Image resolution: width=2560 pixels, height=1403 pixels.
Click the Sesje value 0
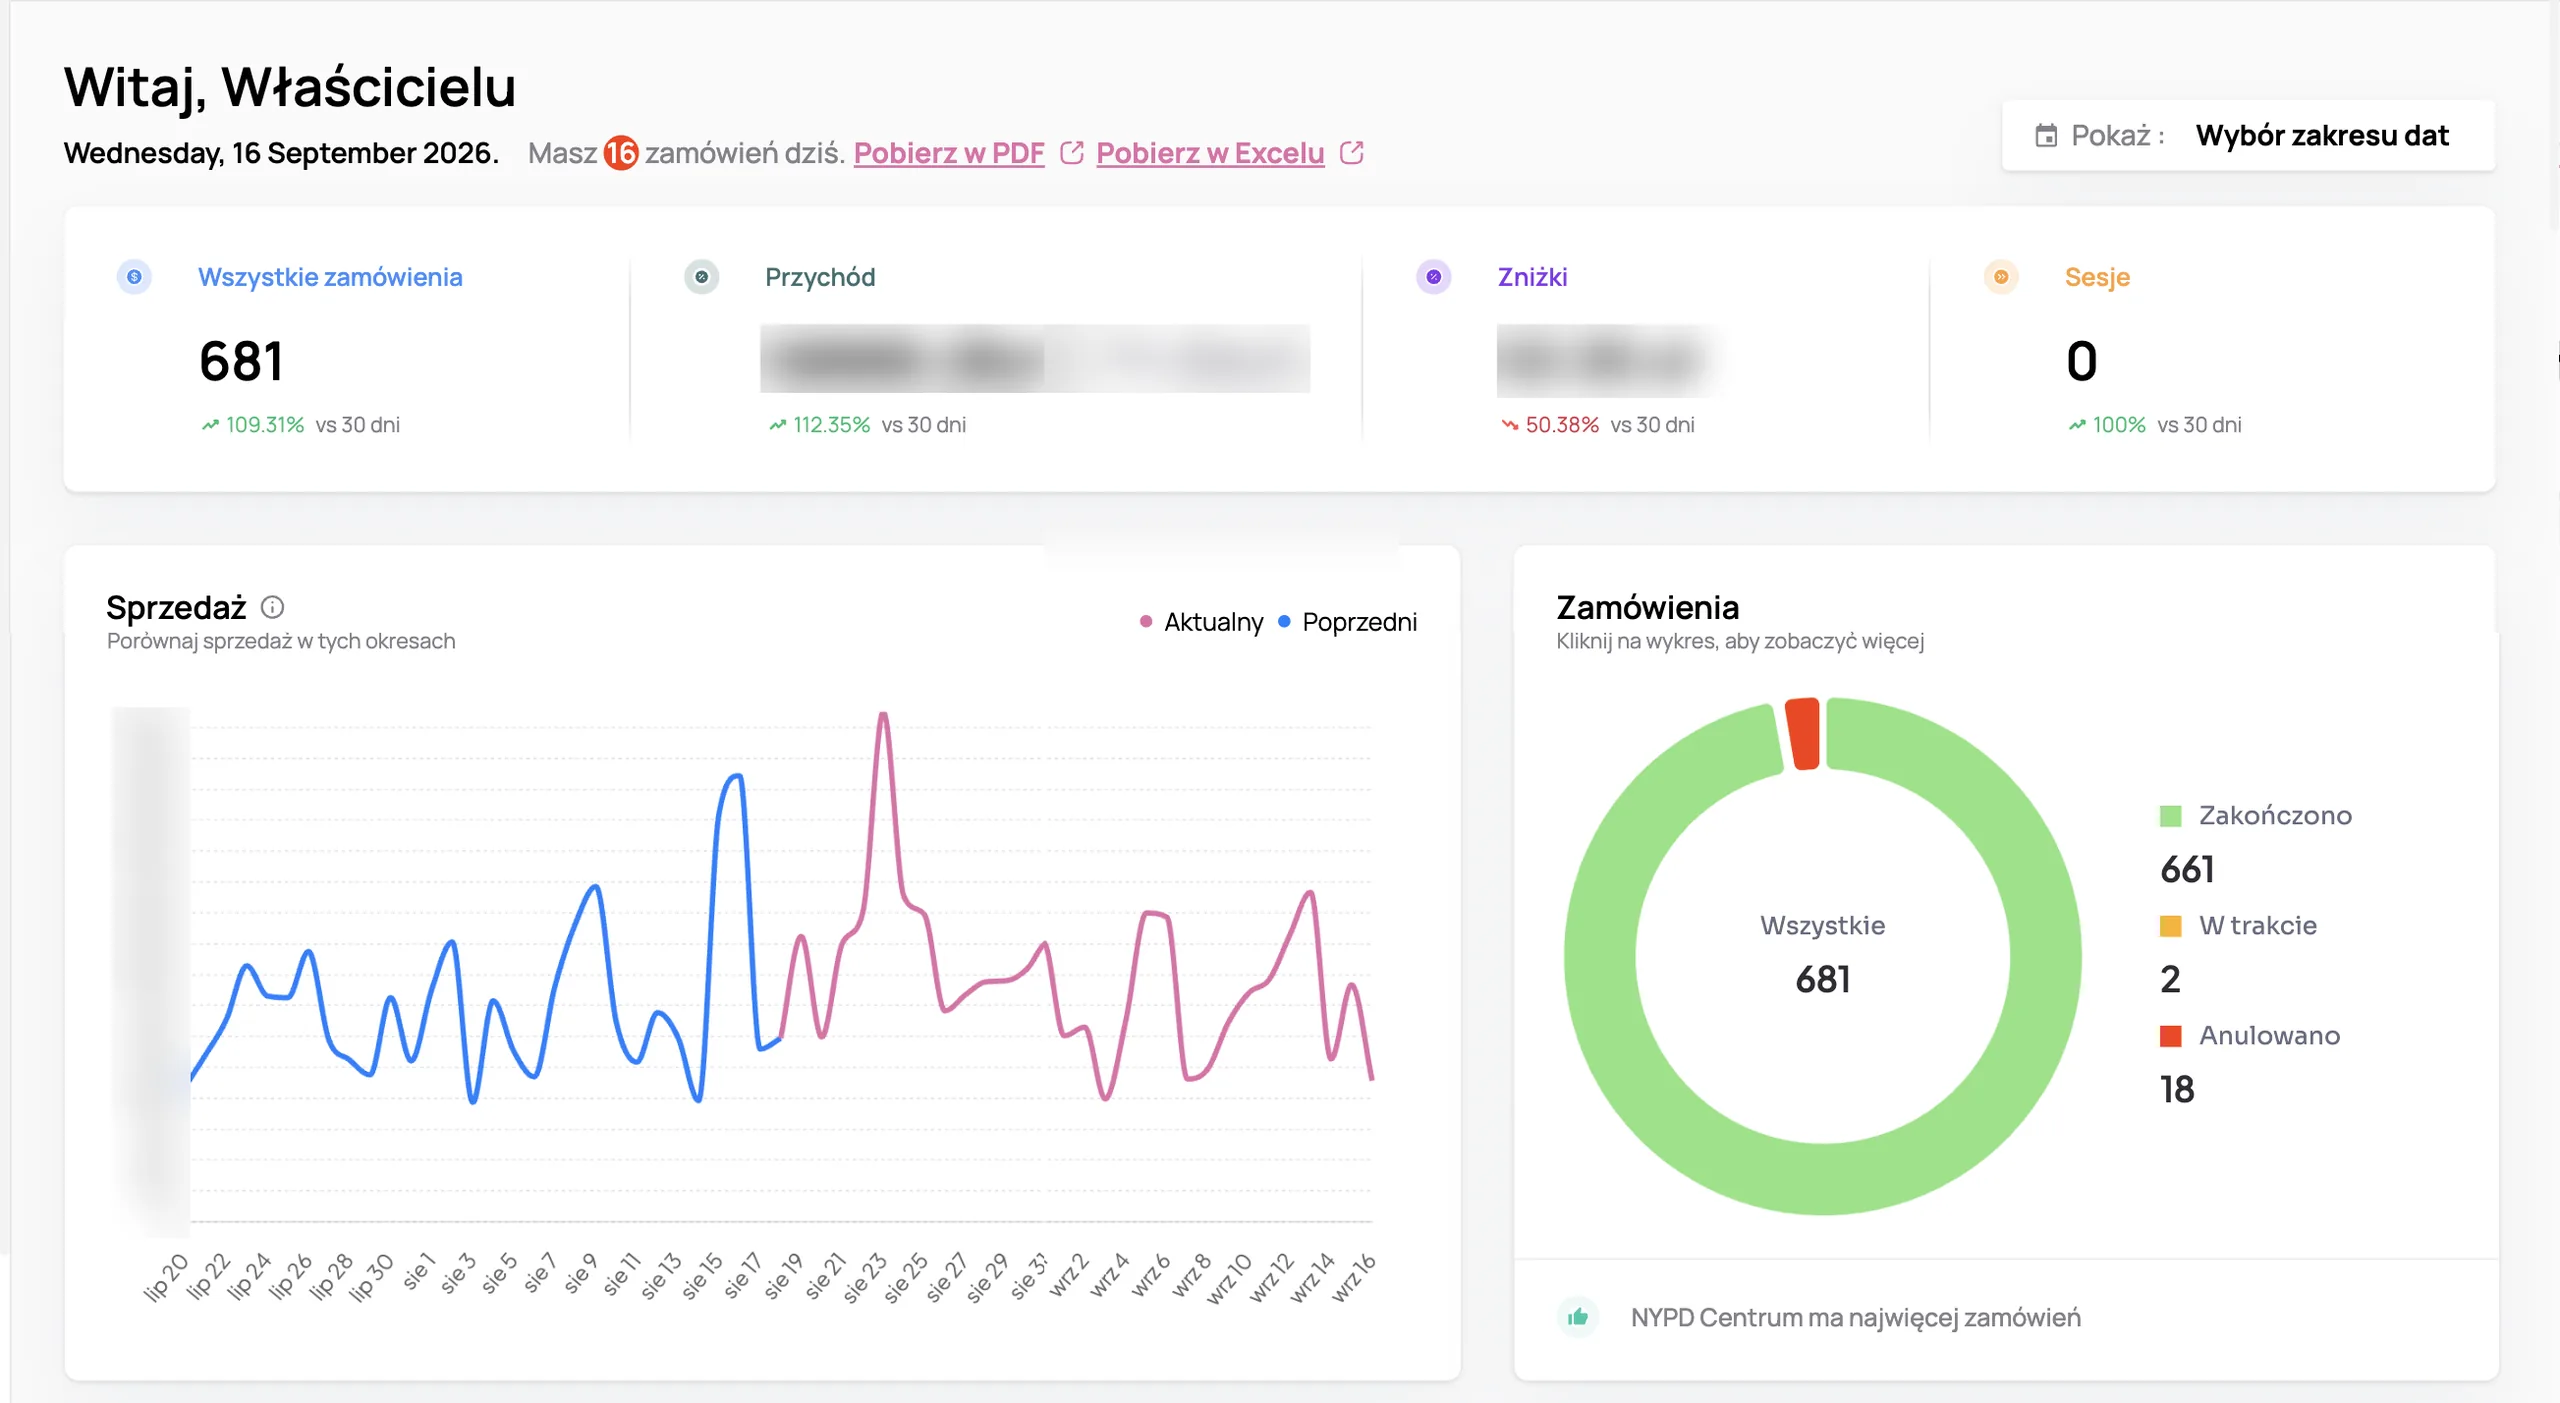(2081, 361)
